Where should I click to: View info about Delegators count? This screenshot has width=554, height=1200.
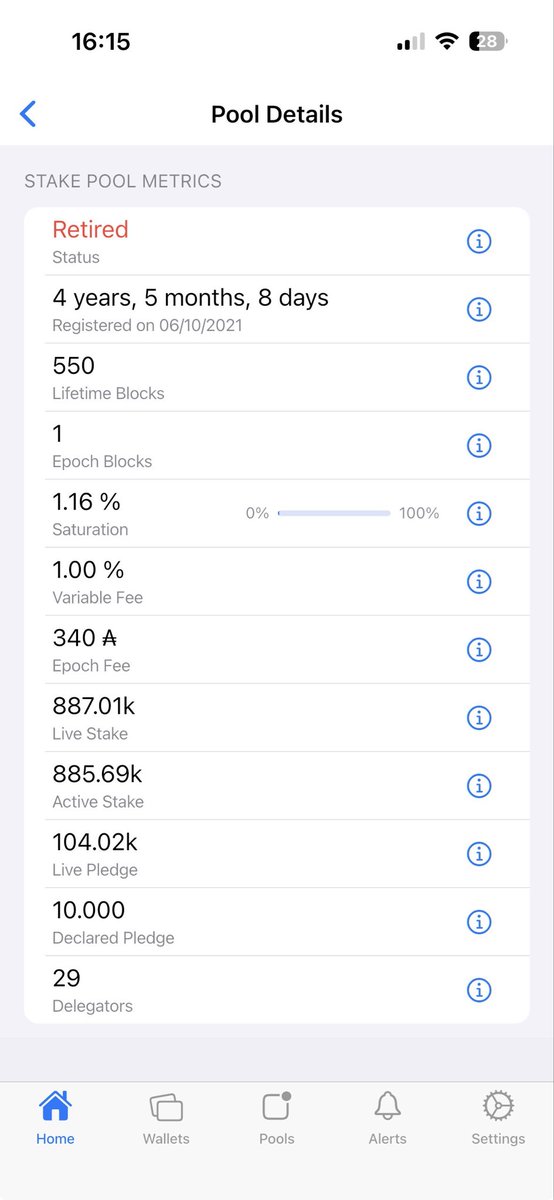(x=479, y=989)
